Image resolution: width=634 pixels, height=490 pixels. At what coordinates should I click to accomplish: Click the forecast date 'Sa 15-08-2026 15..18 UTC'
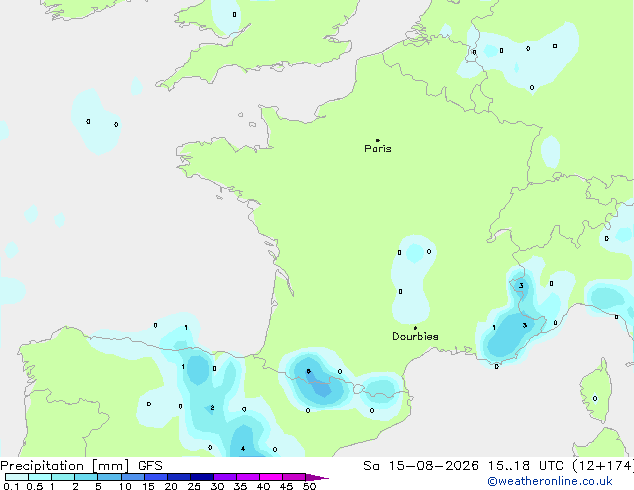(463, 466)
